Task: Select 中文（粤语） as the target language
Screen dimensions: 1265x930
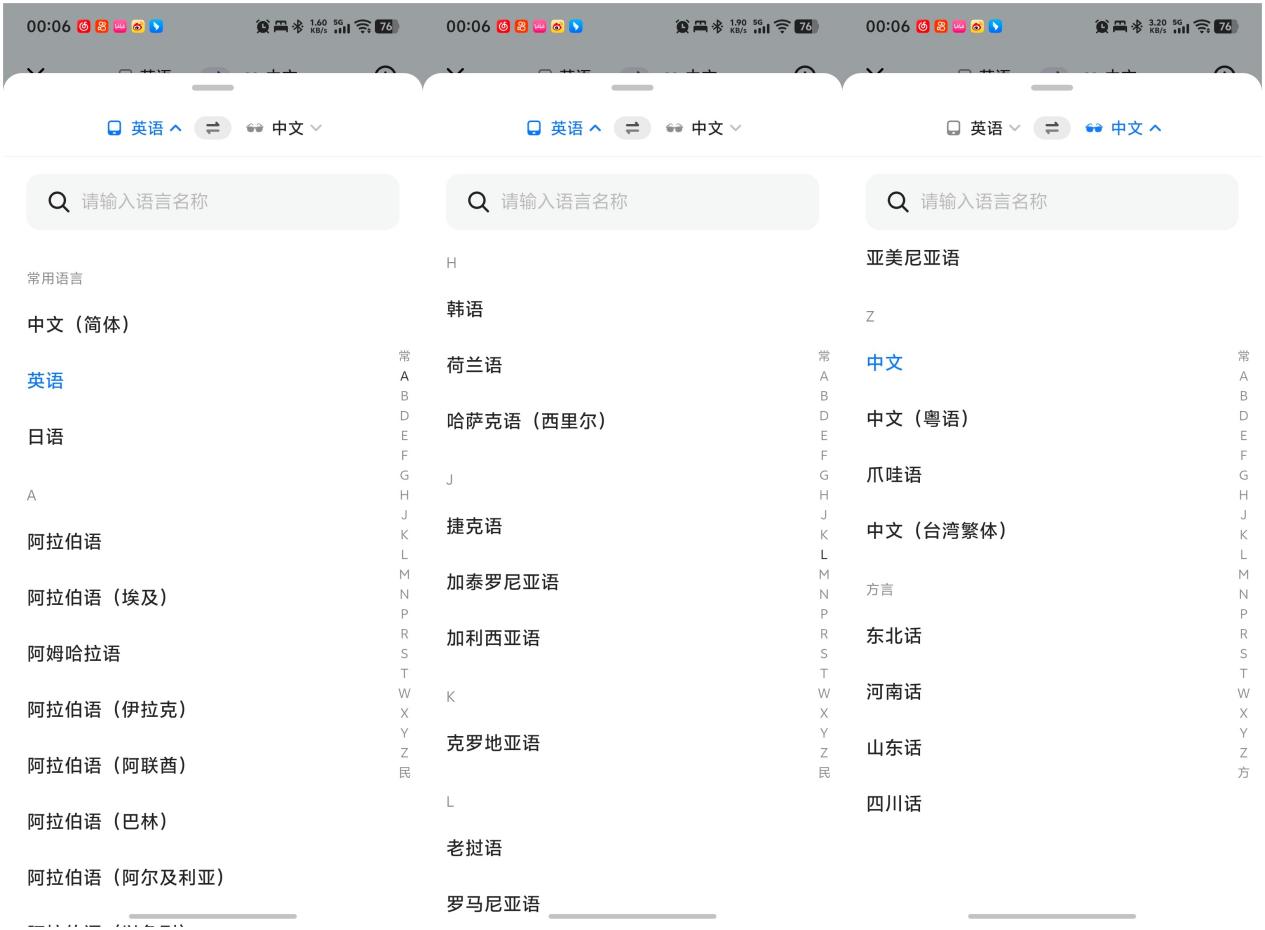Action: 918,419
